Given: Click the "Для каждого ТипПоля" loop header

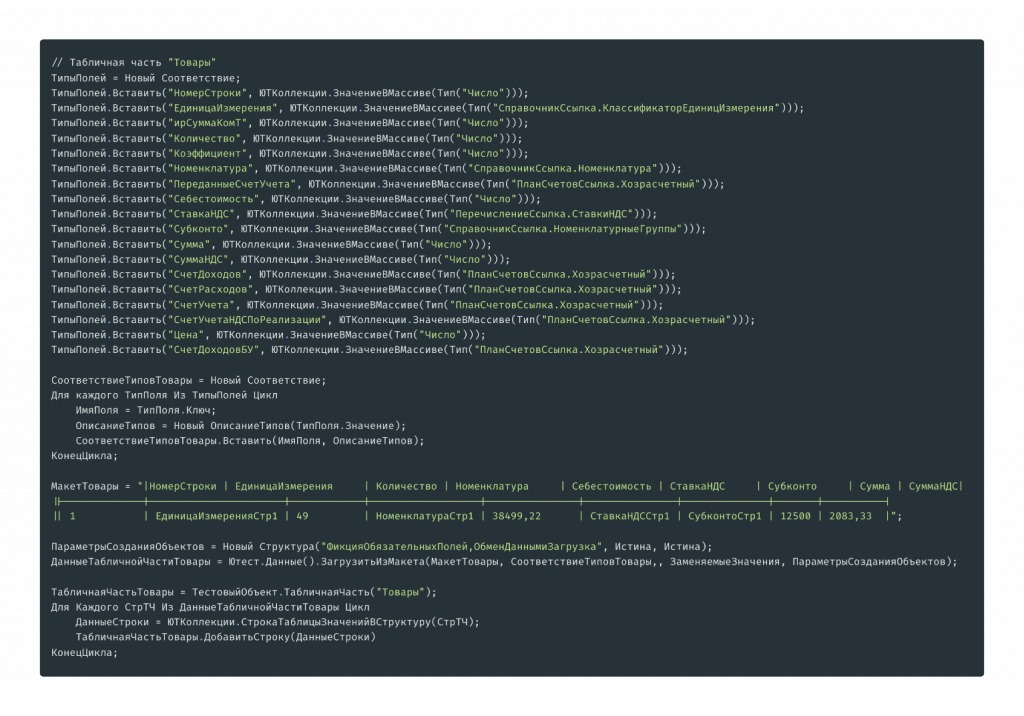Looking at the screenshot, I should (165, 395).
